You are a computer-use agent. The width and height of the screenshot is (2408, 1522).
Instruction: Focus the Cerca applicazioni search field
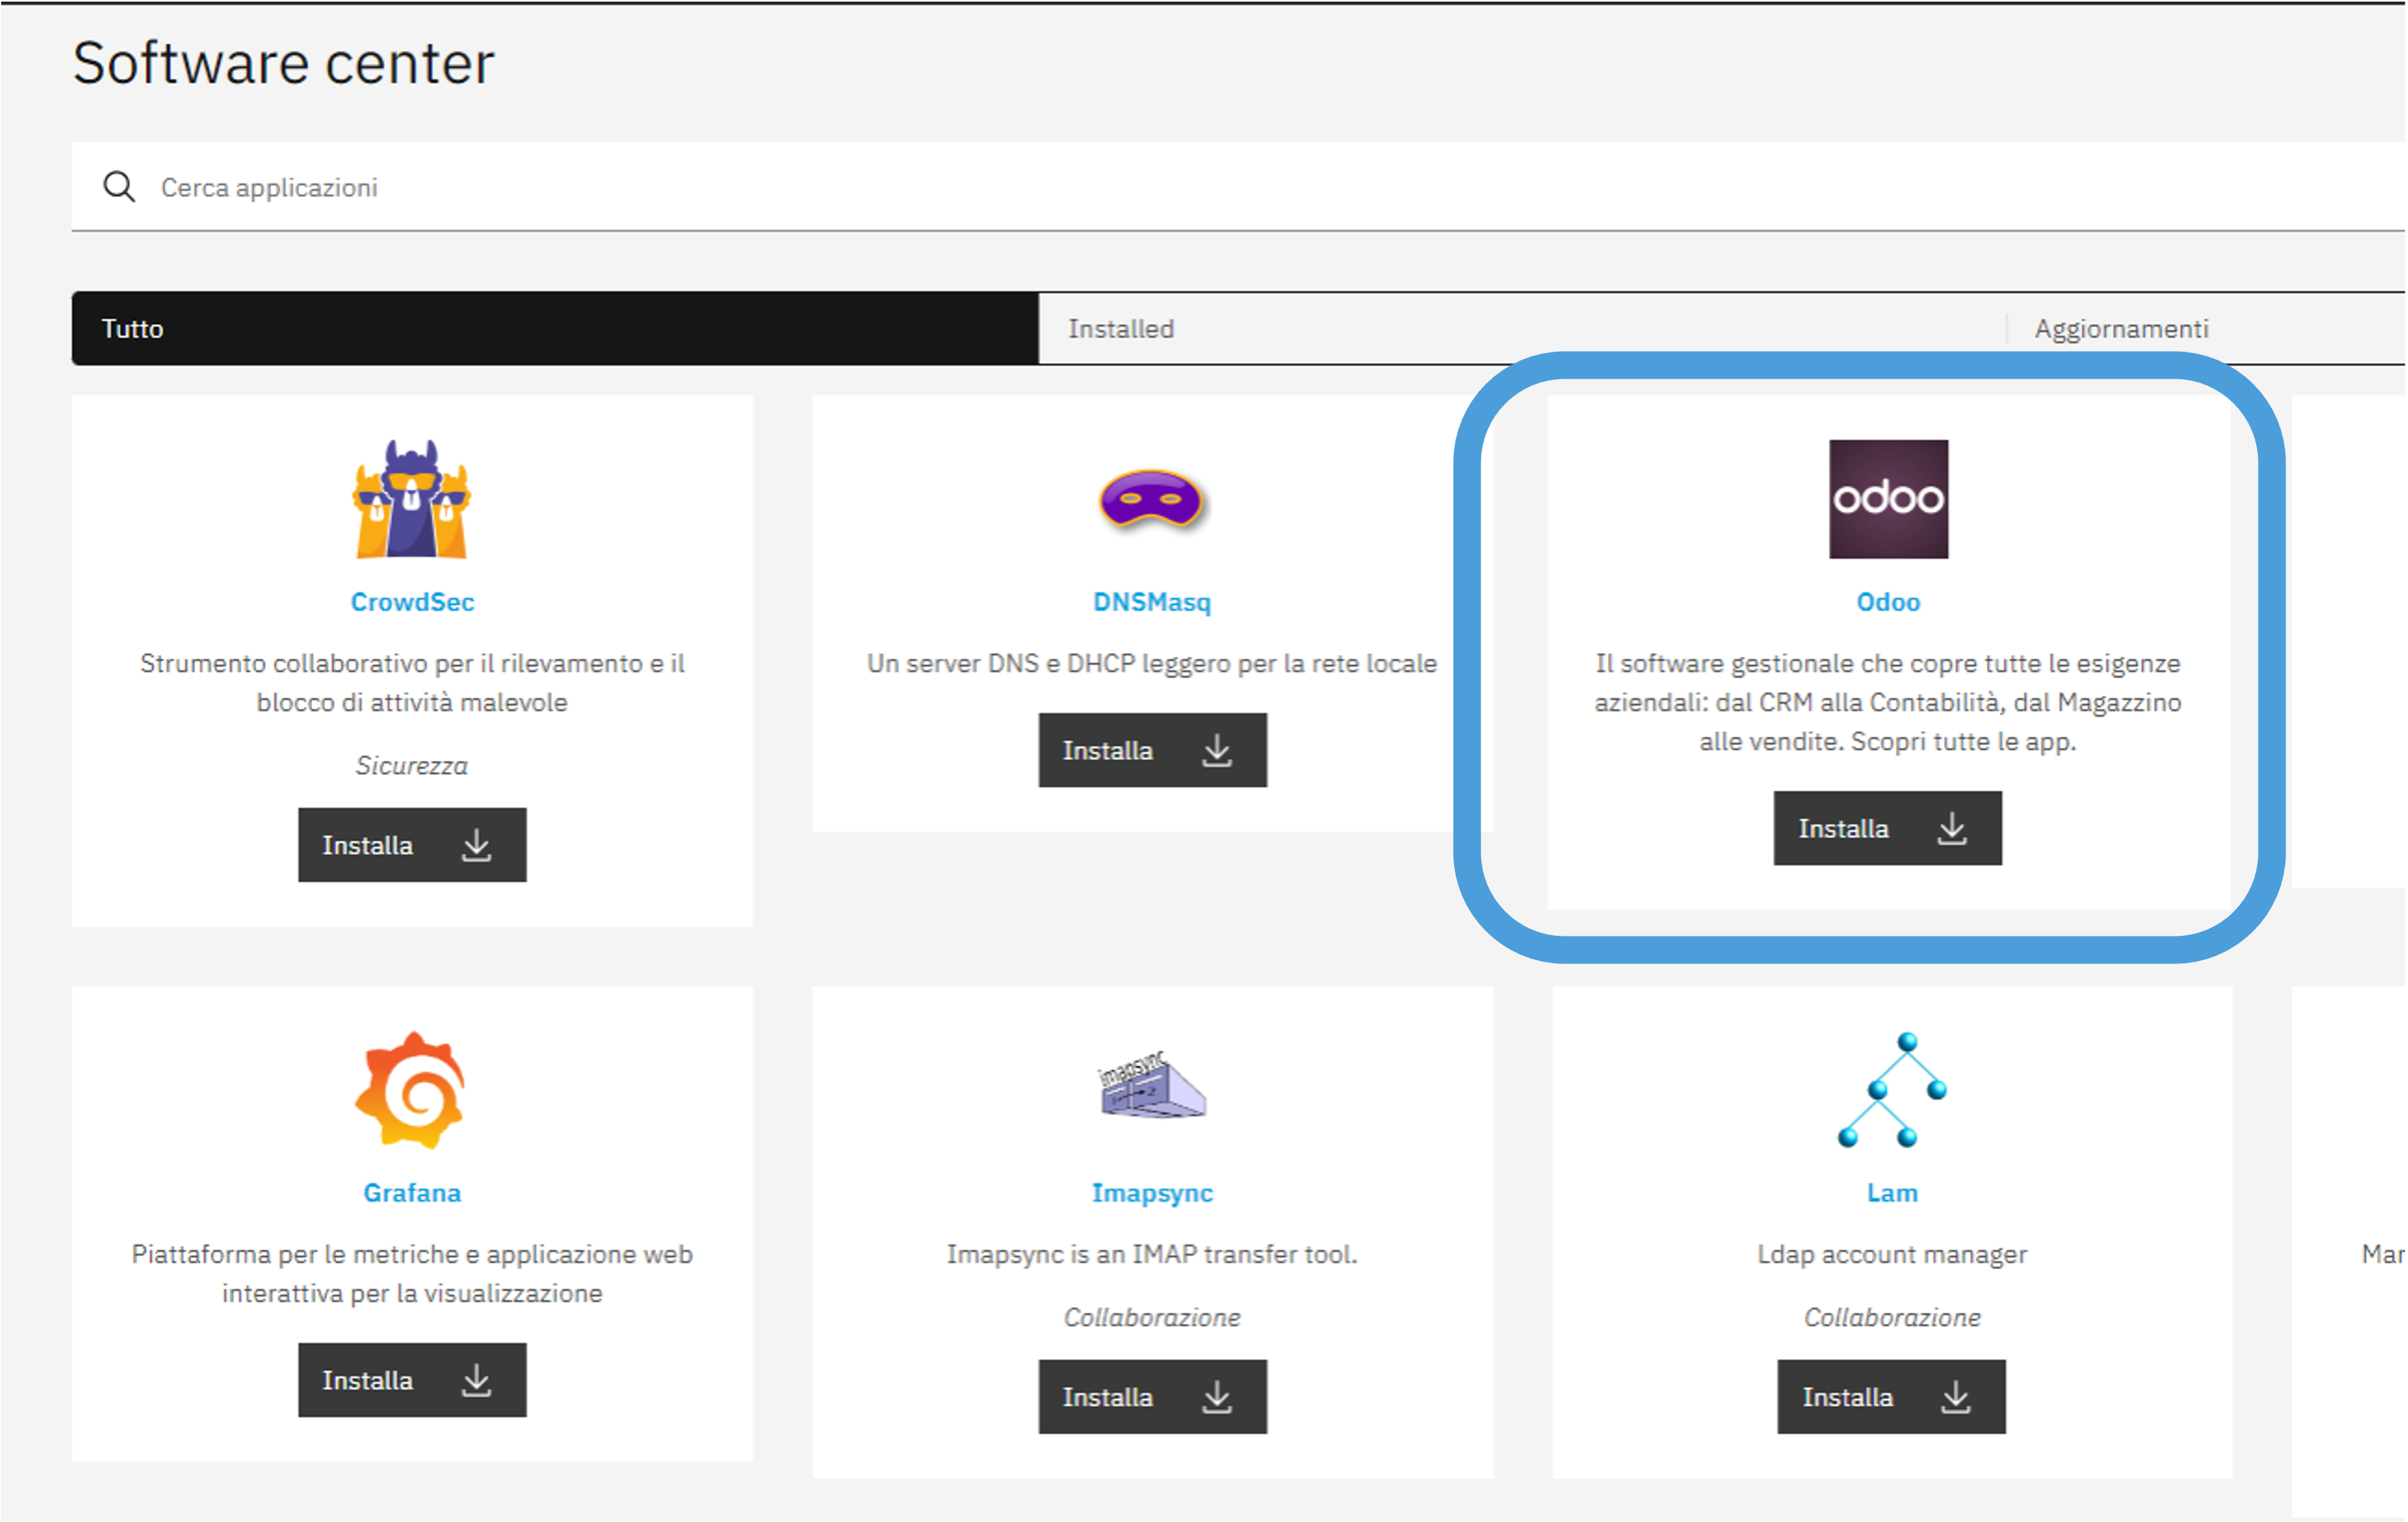[1238, 187]
